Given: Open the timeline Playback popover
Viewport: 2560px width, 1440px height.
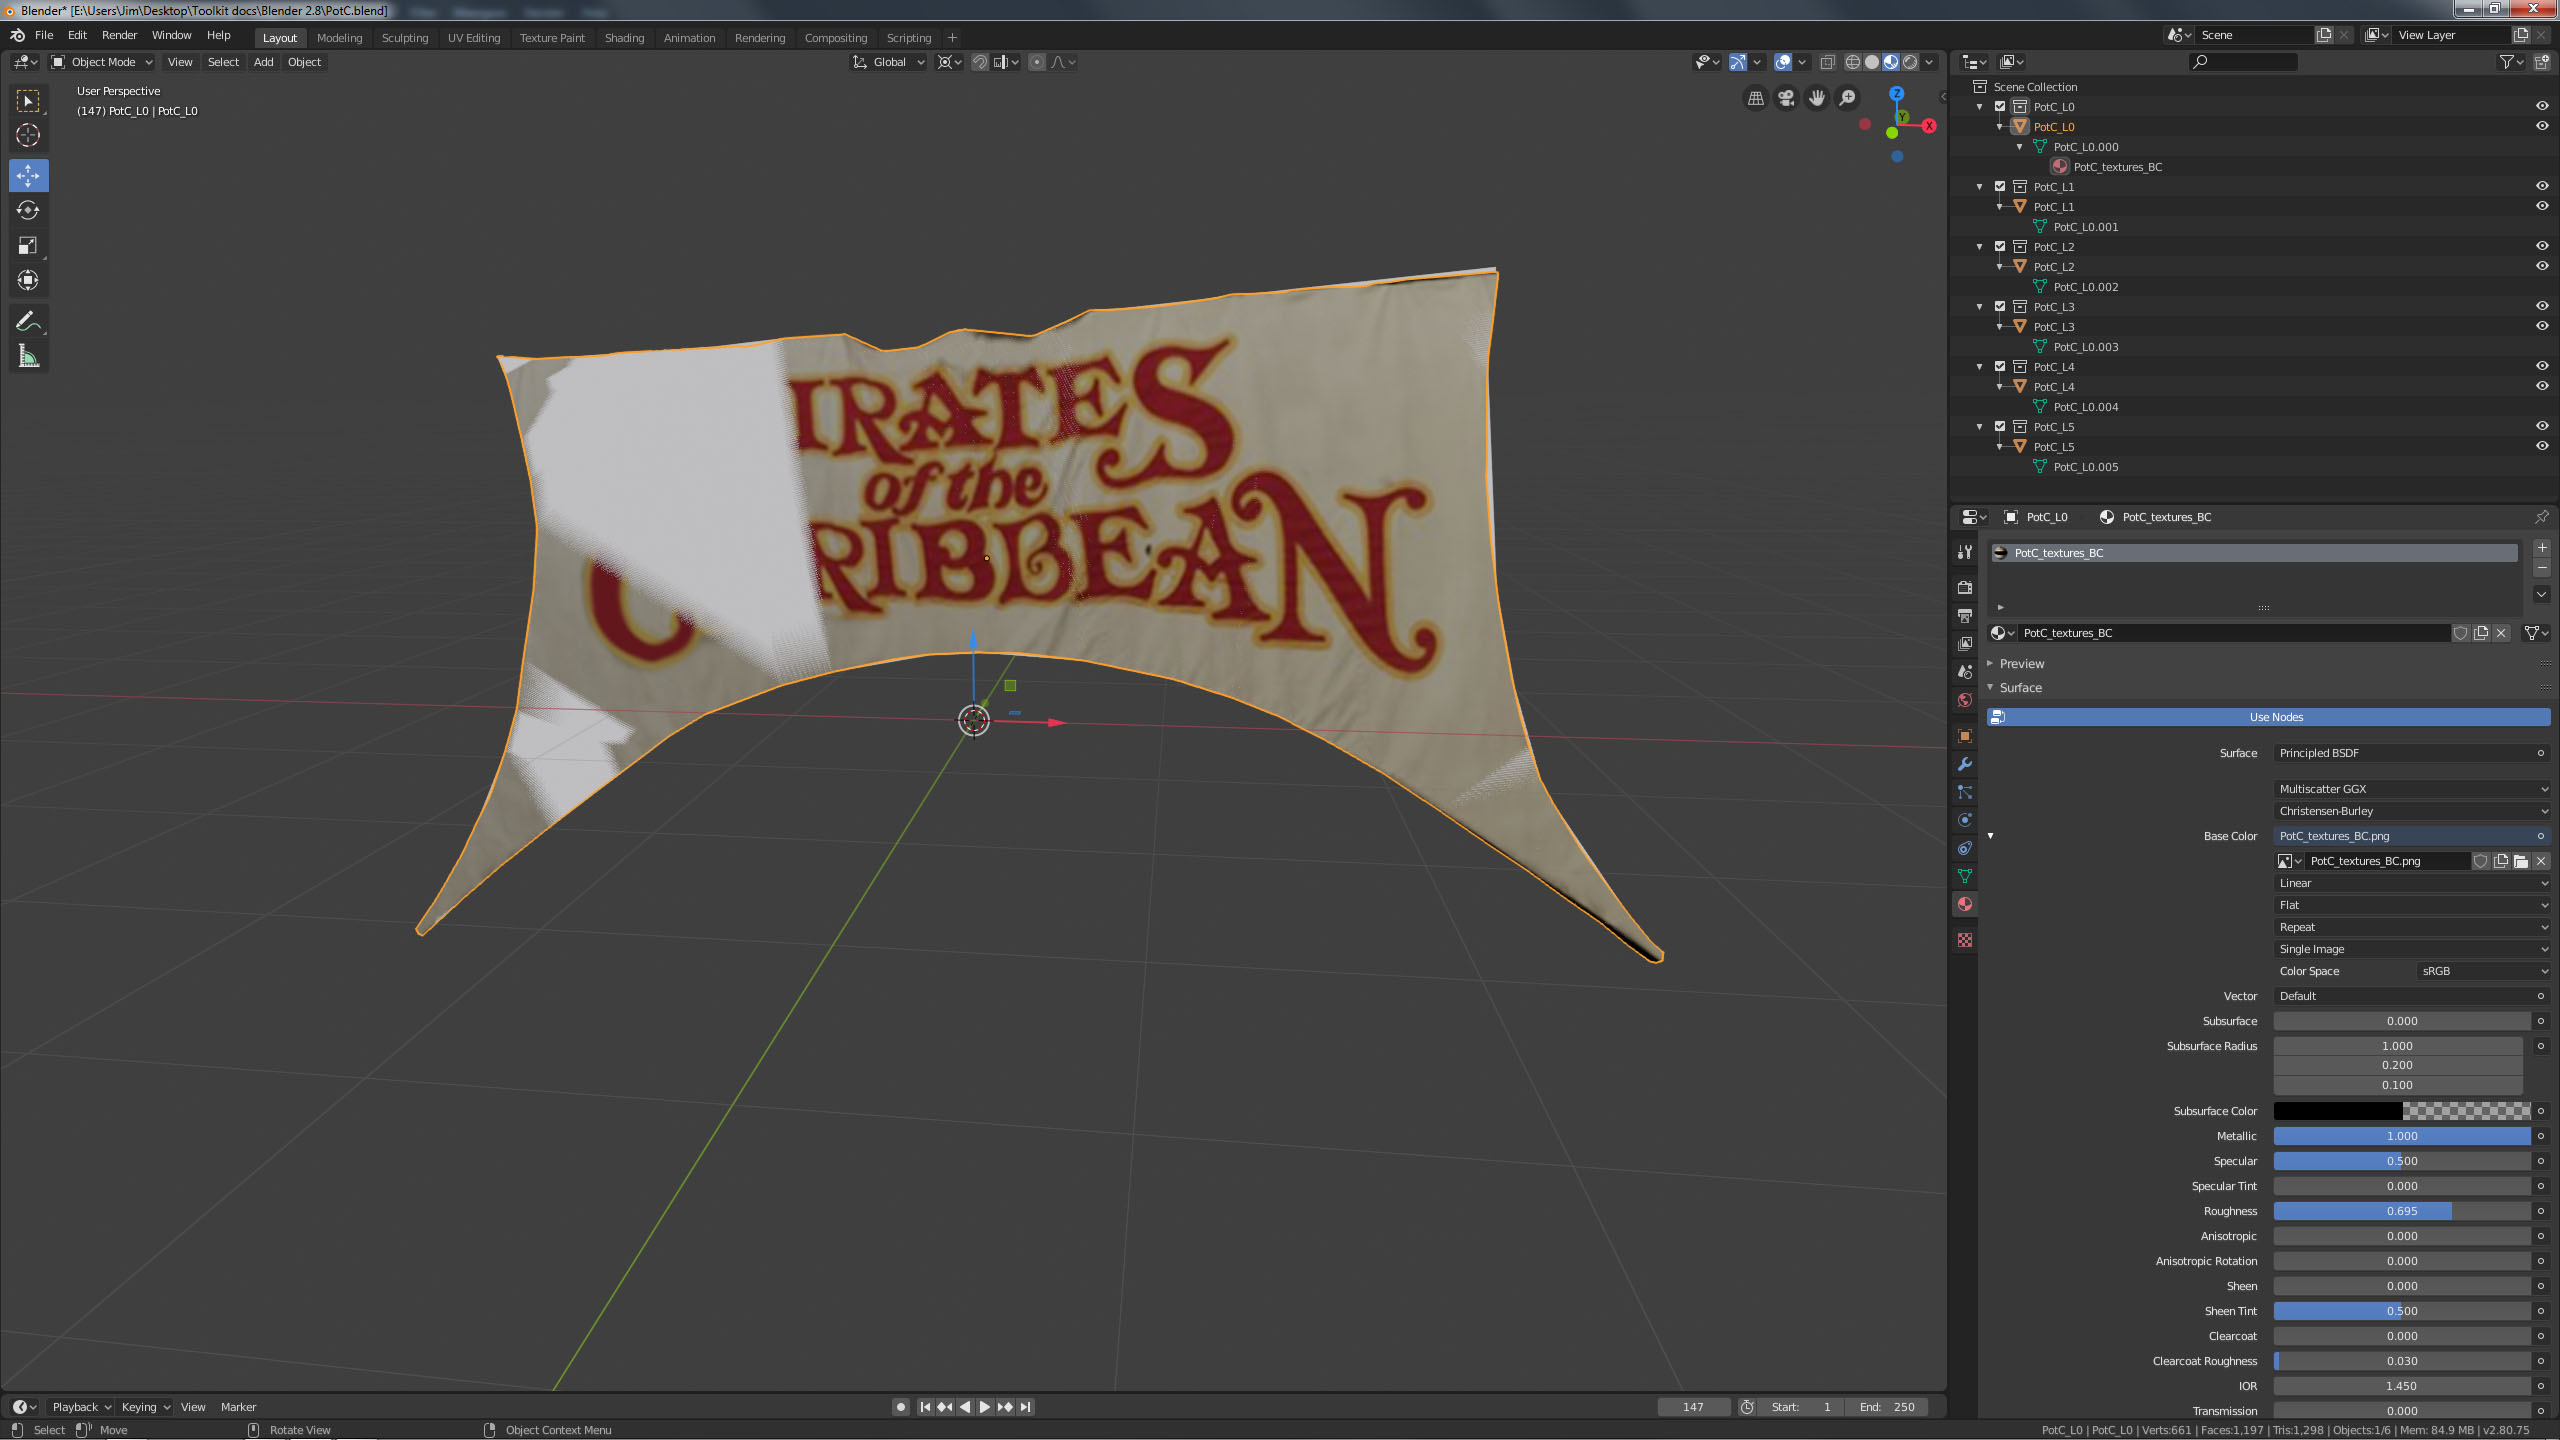Looking at the screenshot, I should coord(81,1407).
